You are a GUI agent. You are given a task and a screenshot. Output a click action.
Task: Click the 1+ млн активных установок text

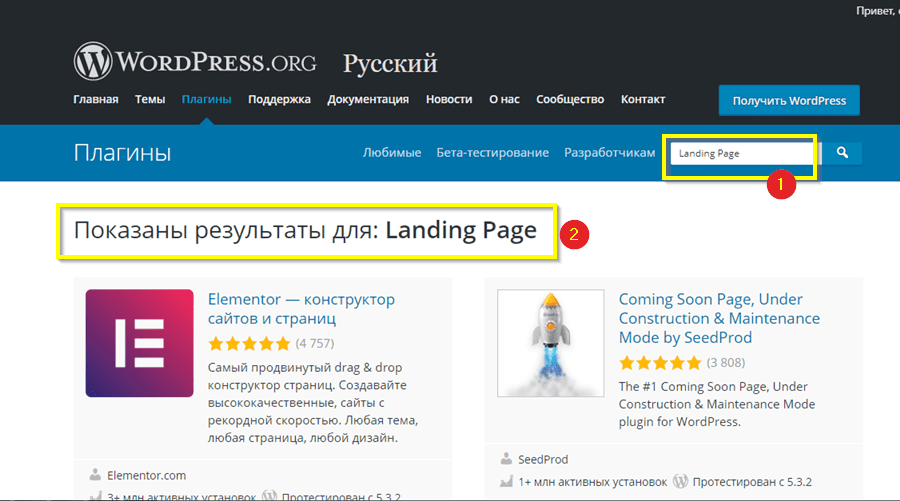(592, 481)
